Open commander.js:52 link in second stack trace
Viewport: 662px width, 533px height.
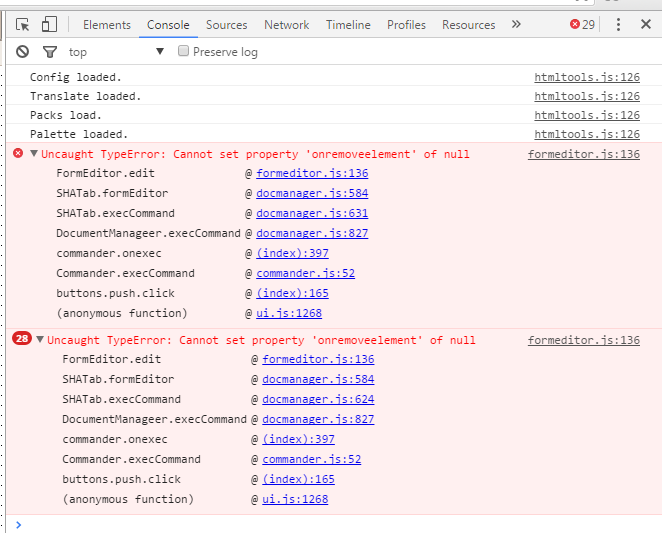(312, 459)
